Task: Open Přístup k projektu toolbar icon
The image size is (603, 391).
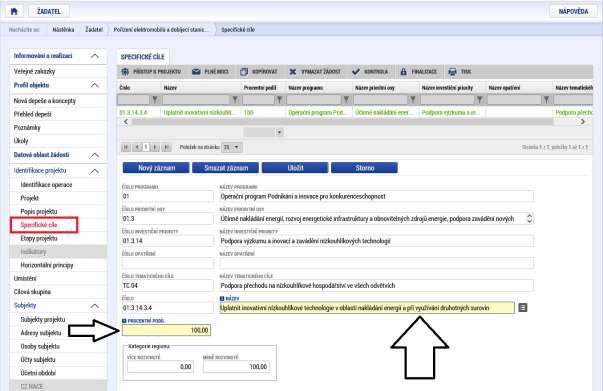Action: point(125,72)
